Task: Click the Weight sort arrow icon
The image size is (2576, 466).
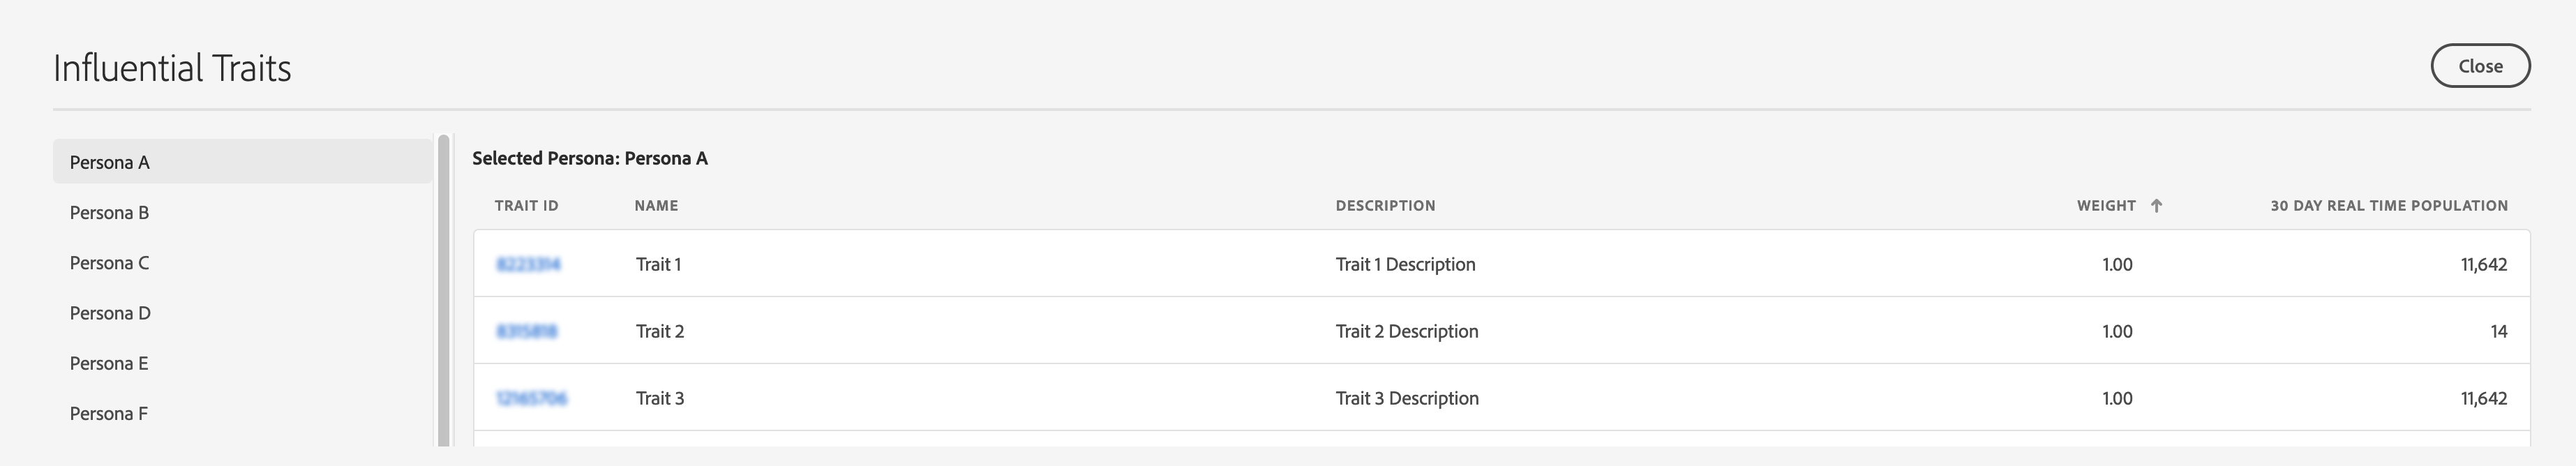Action: (2156, 206)
